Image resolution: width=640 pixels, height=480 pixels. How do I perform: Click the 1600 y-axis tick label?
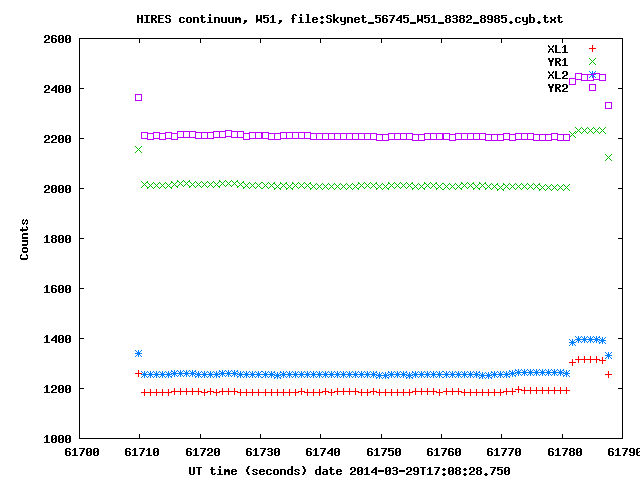pos(58,289)
